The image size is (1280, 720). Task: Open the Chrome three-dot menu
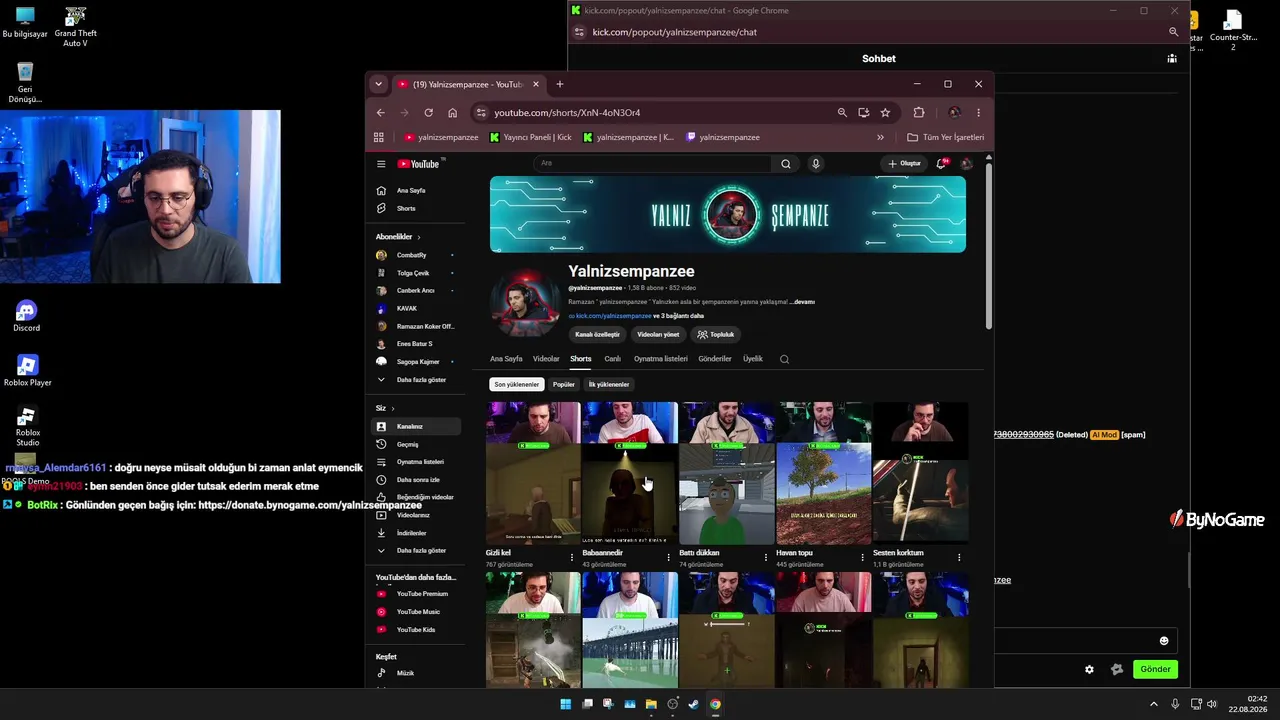click(x=978, y=113)
